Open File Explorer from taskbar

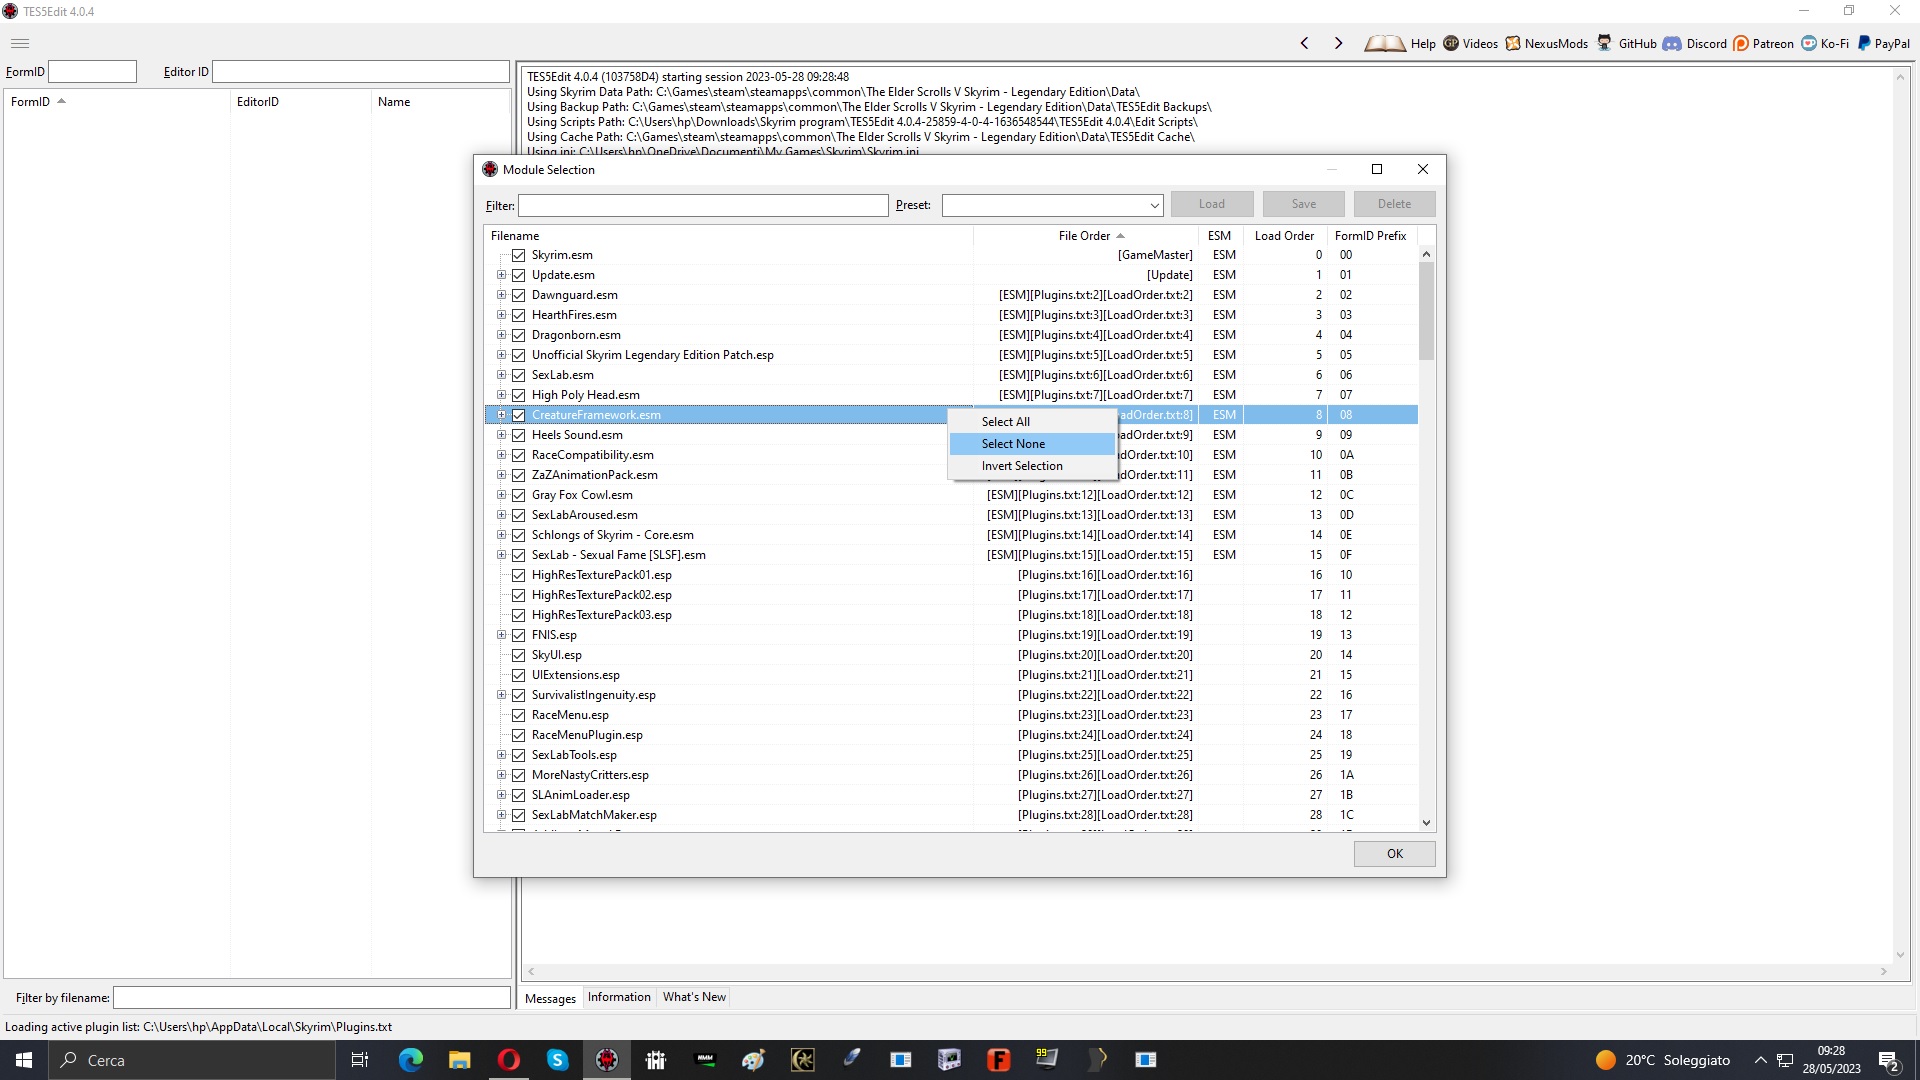pos(460,1060)
